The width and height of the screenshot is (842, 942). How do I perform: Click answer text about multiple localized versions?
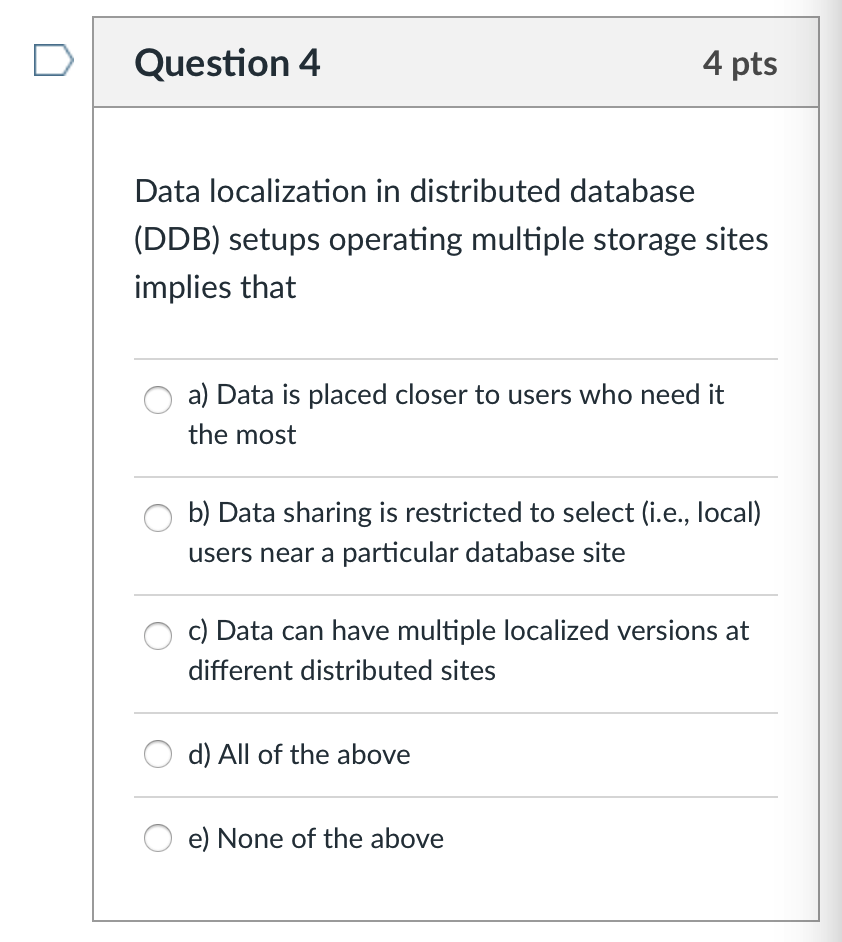point(467,631)
